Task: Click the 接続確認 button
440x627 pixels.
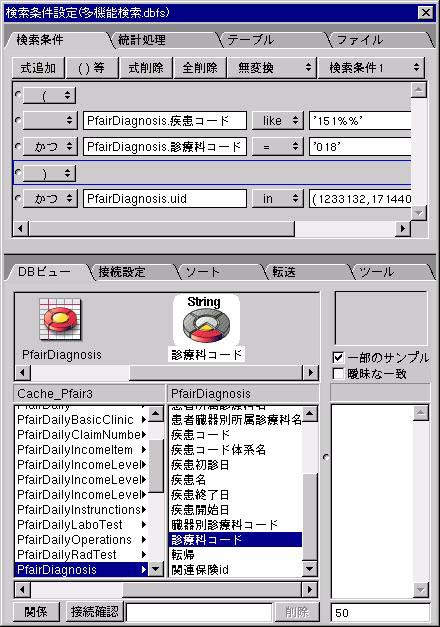Action: pyautogui.click(x=95, y=611)
